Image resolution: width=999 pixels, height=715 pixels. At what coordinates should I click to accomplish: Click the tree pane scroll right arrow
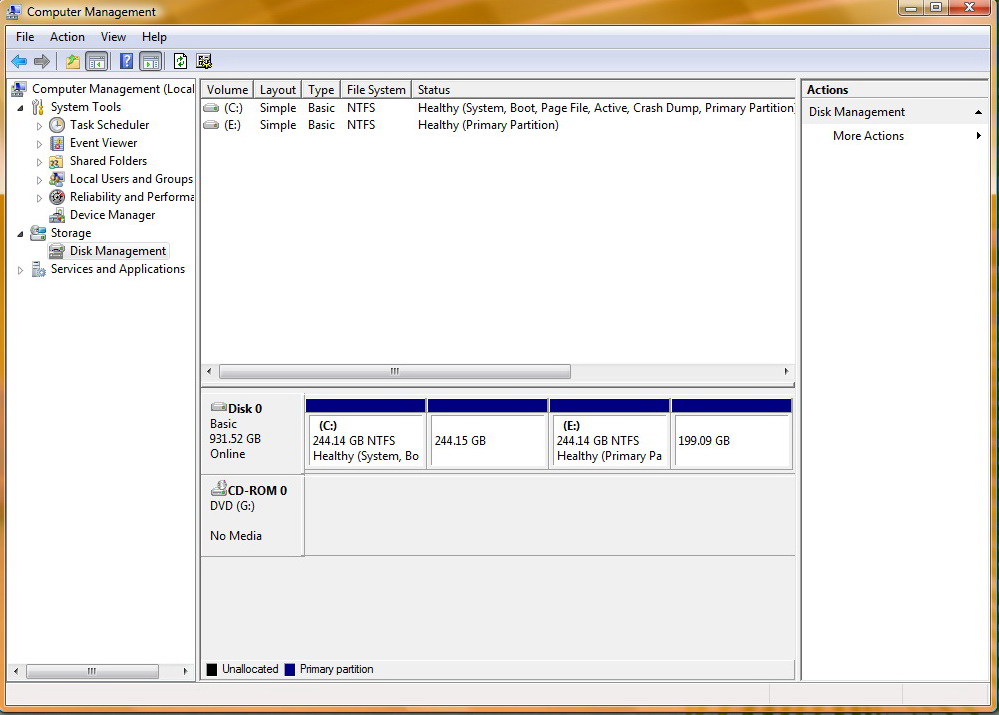[185, 671]
